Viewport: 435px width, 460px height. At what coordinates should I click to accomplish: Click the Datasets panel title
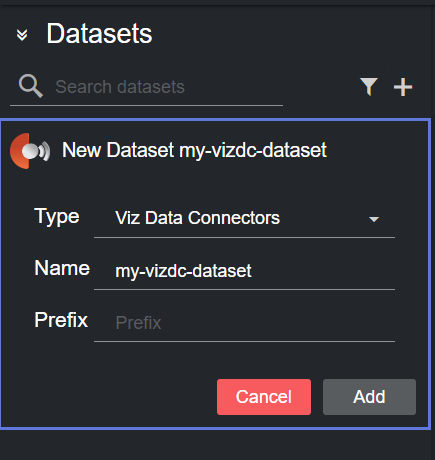99,34
